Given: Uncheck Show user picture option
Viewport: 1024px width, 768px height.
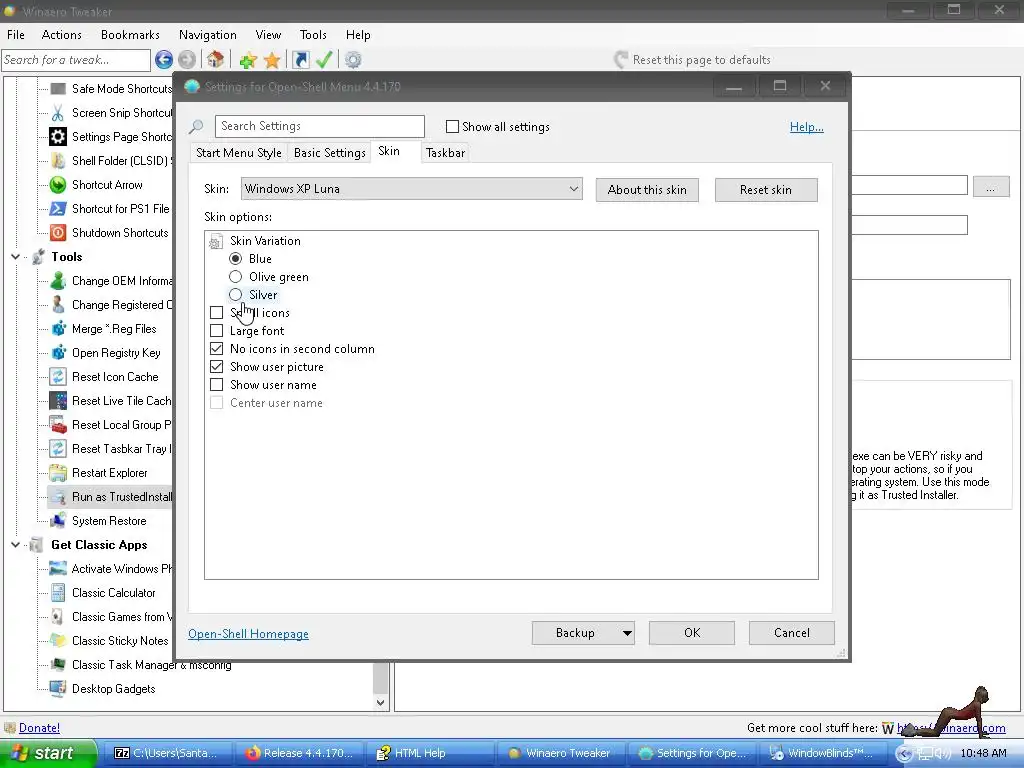Looking at the screenshot, I should pyautogui.click(x=216, y=367).
